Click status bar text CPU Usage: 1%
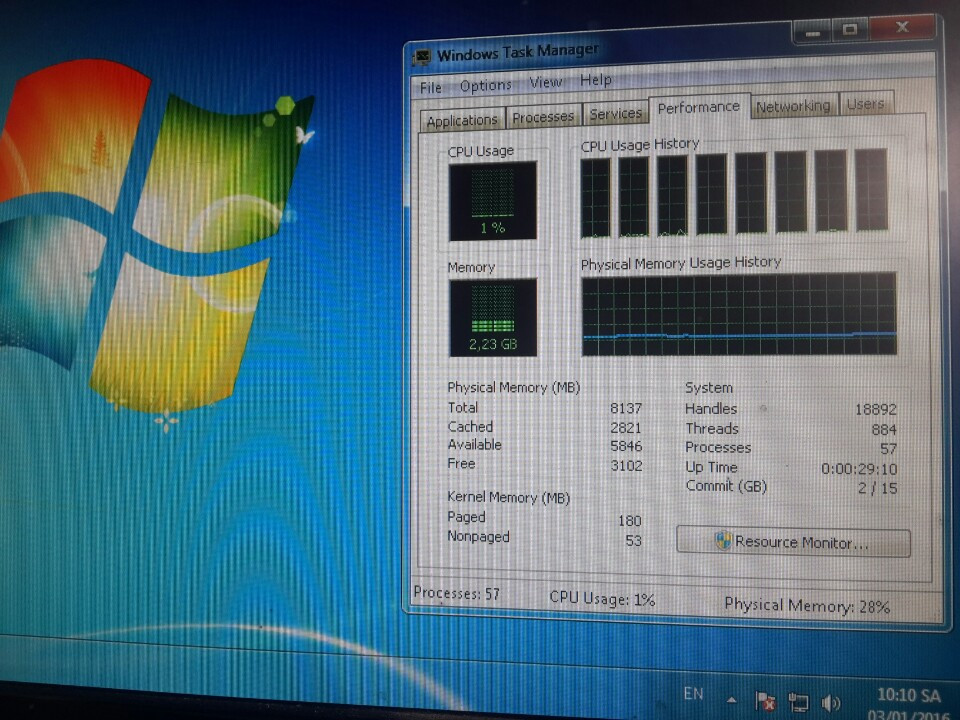960x720 pixels. click(x=602, y=599)
